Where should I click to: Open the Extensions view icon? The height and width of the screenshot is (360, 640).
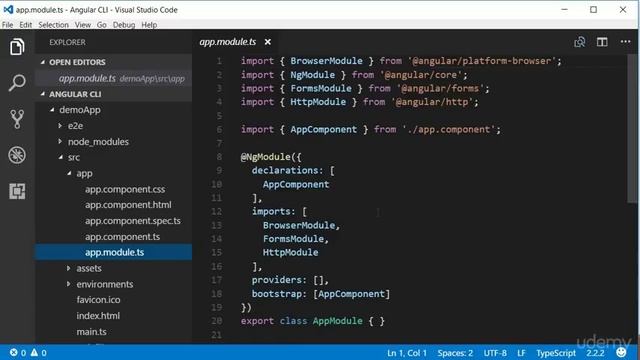pyautogui.click(x=17, y=191)
